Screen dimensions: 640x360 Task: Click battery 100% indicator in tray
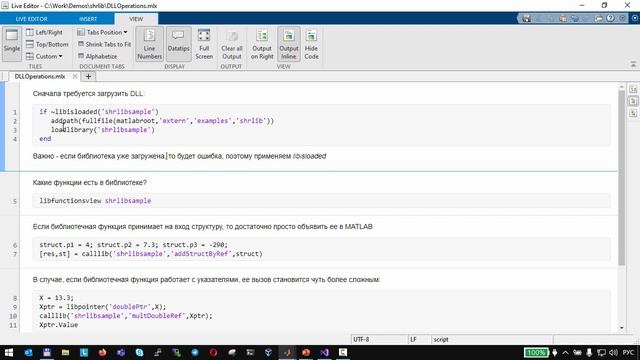pos(536,353)
